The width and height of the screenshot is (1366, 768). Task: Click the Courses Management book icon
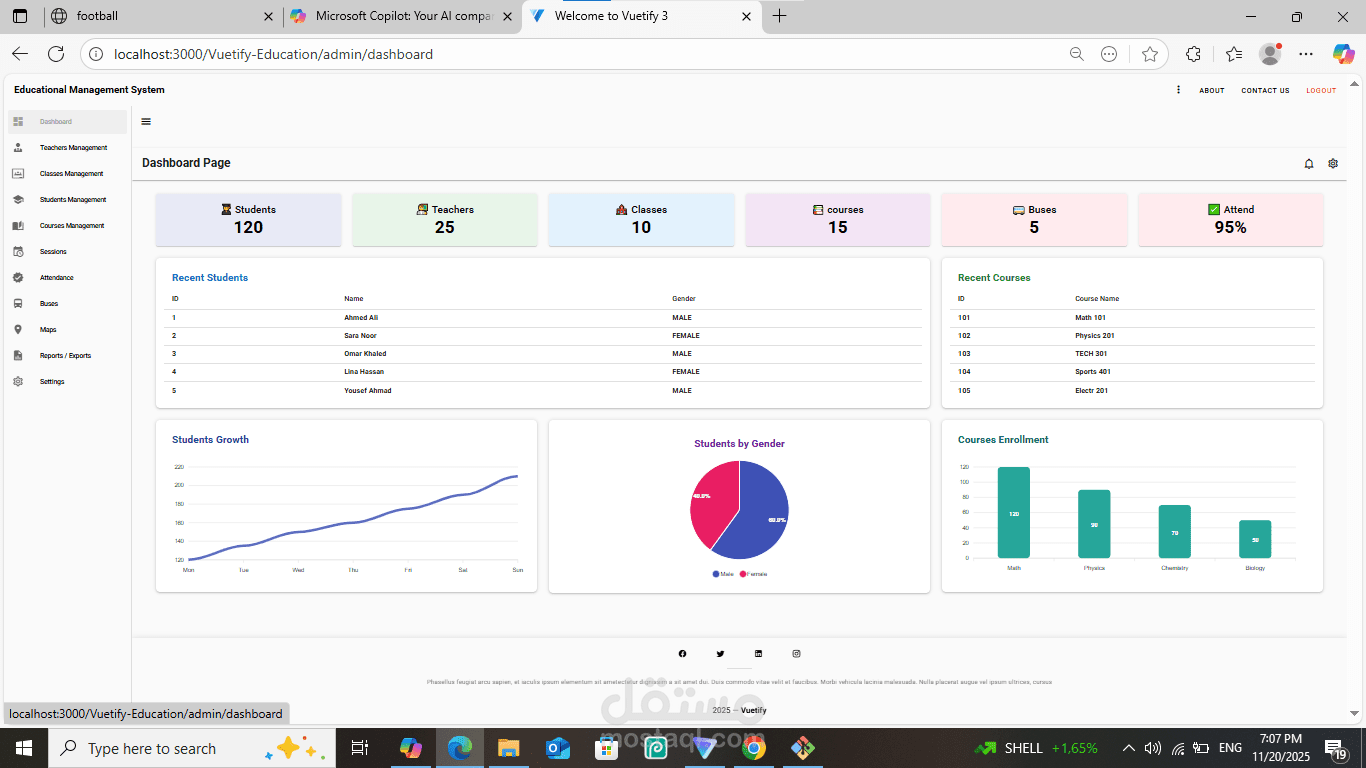[x=18, y=226]
